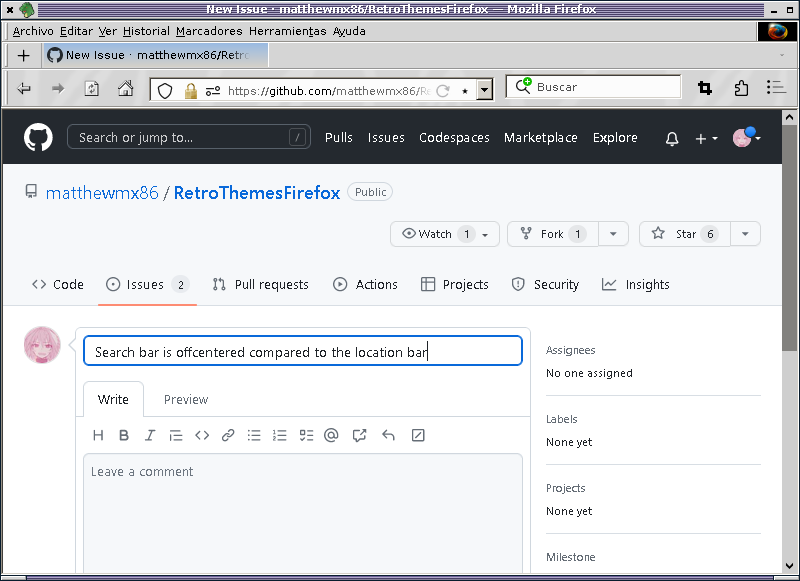Open the list all tabs arrow
The height and width of the screenshot is (581, 800).
click(782, 55)
